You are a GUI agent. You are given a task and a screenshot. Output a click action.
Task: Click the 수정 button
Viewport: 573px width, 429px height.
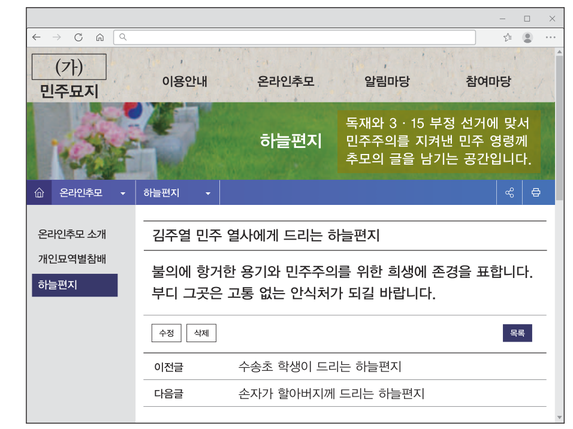click(x=166, y=333)
